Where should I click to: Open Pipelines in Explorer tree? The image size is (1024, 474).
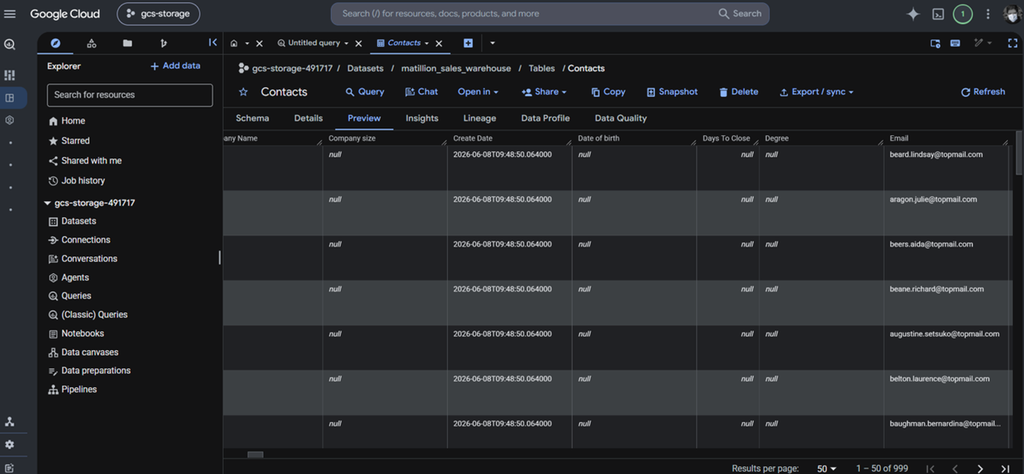(x=72, y=390)
